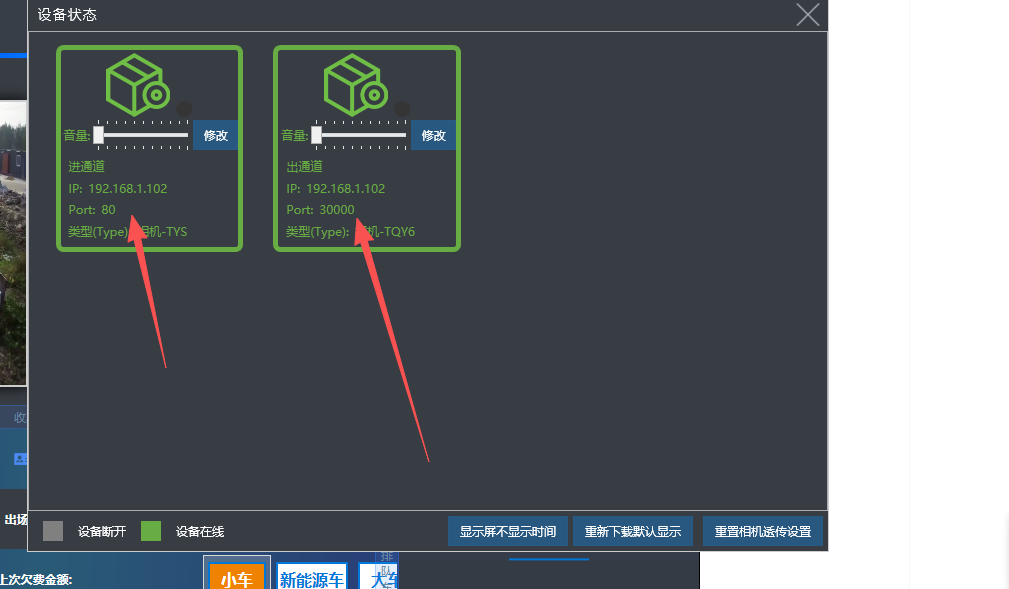Viewport: 1009px width, 589px height.
Task: Click the green 设备在线 legend swatch
Action: 151,531
